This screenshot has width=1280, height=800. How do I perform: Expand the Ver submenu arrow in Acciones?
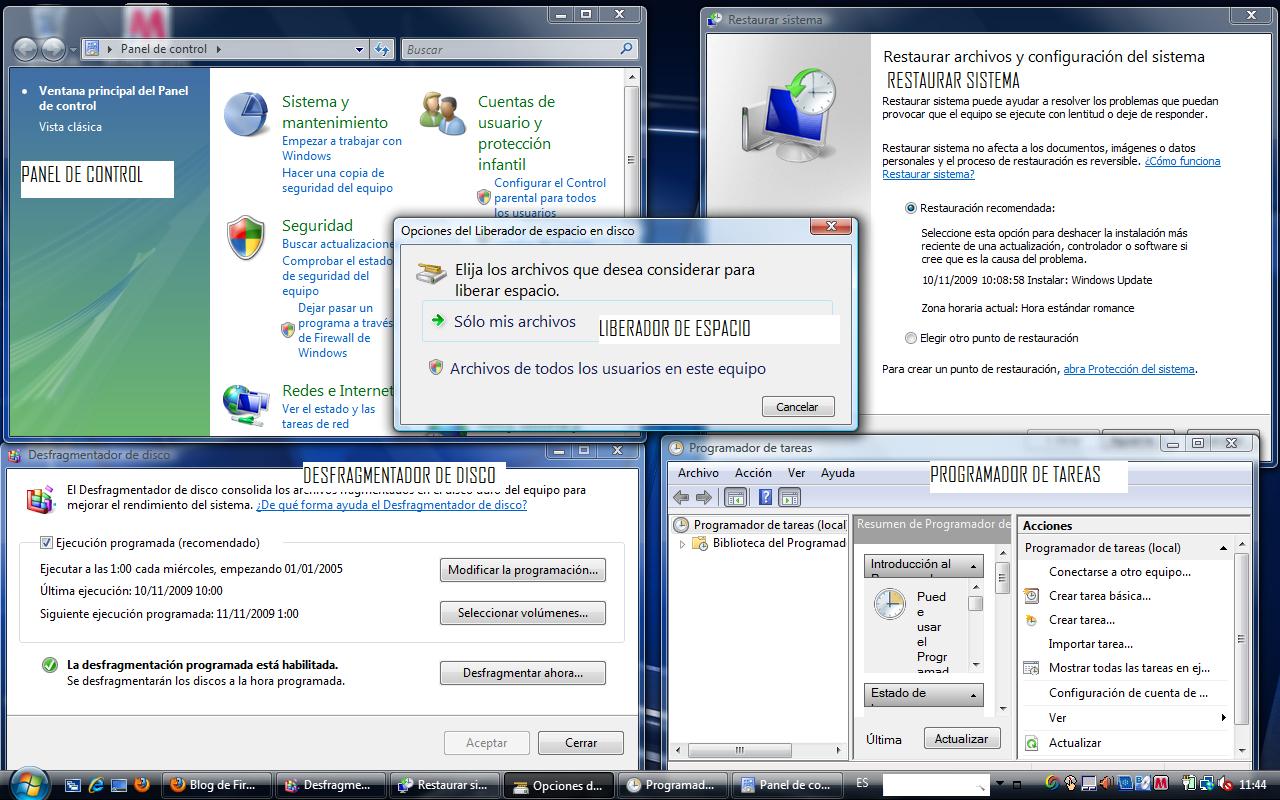[1223, 718]
